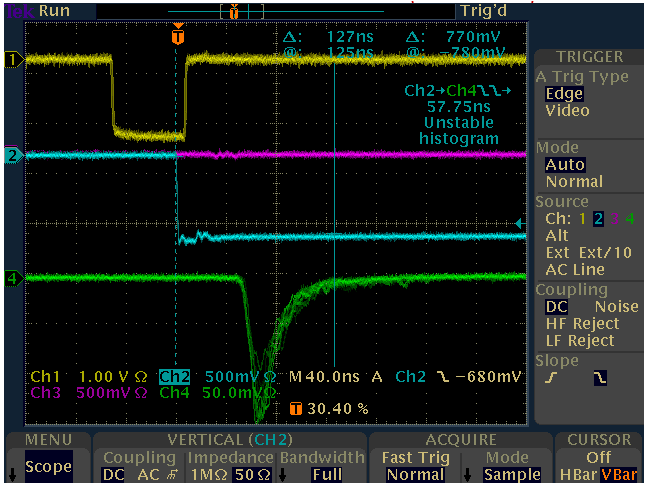Click the Trig'd status indicator
Screen dimensions: 648x487
[483, 11]
